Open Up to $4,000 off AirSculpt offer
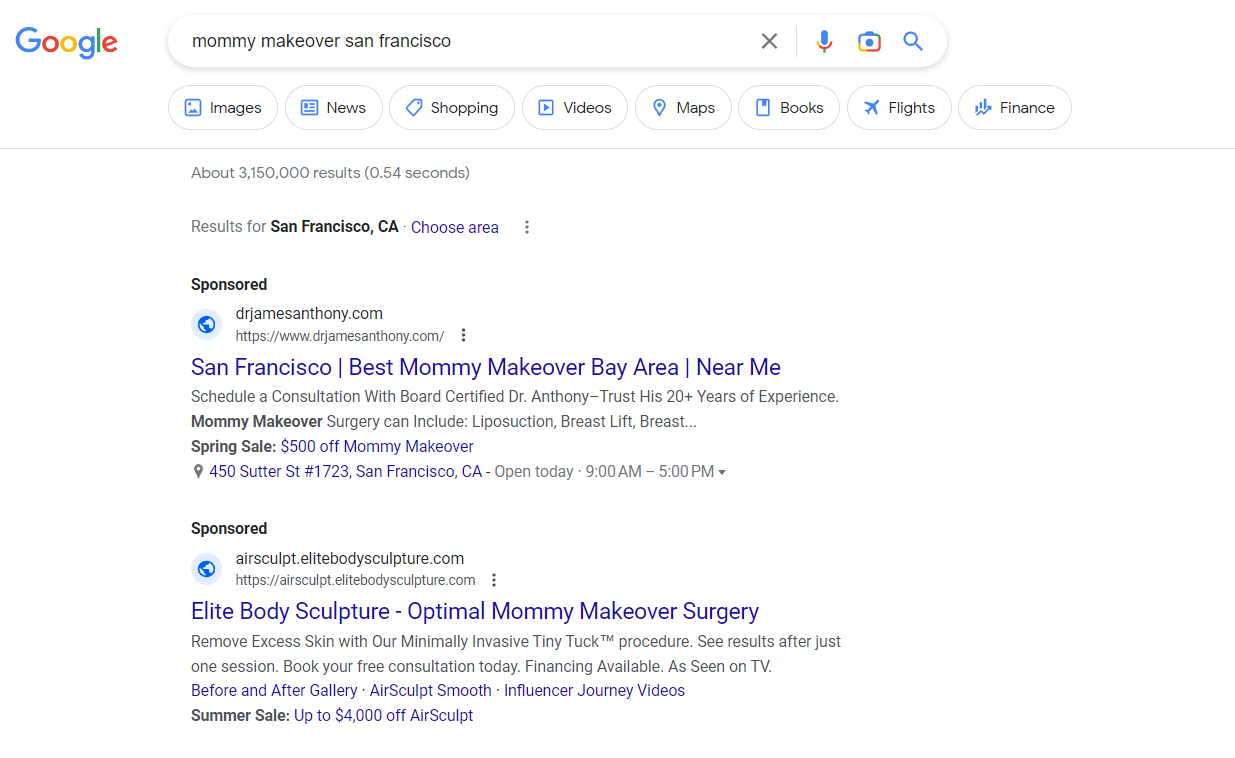The height and width of the screenshot is (758, 1235). click(384, 716)
